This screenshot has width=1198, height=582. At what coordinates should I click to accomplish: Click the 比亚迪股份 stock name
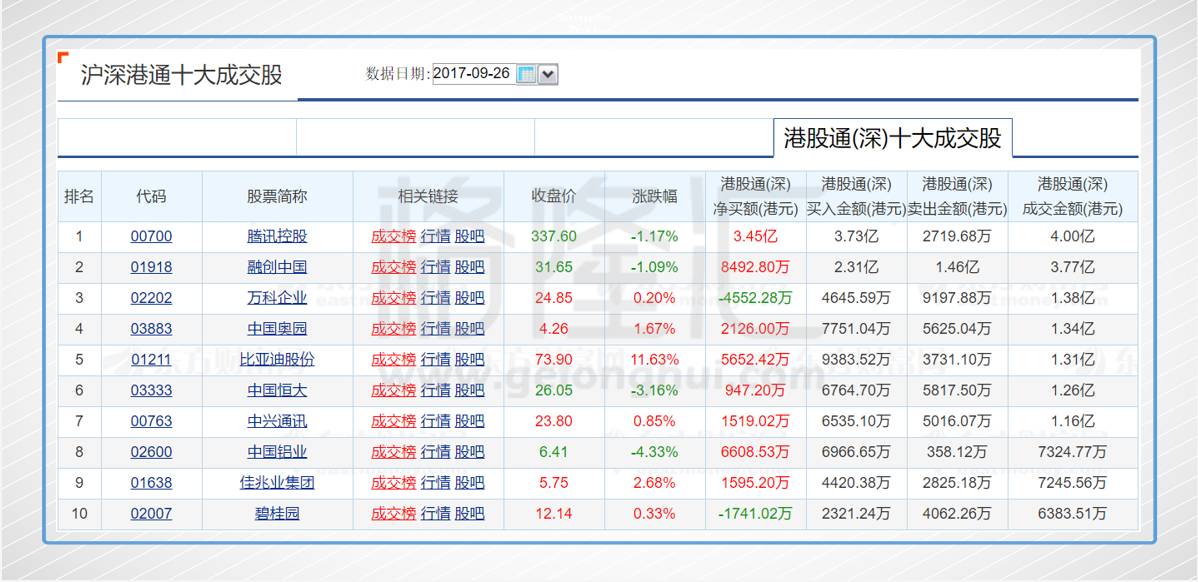pos(277,360)
